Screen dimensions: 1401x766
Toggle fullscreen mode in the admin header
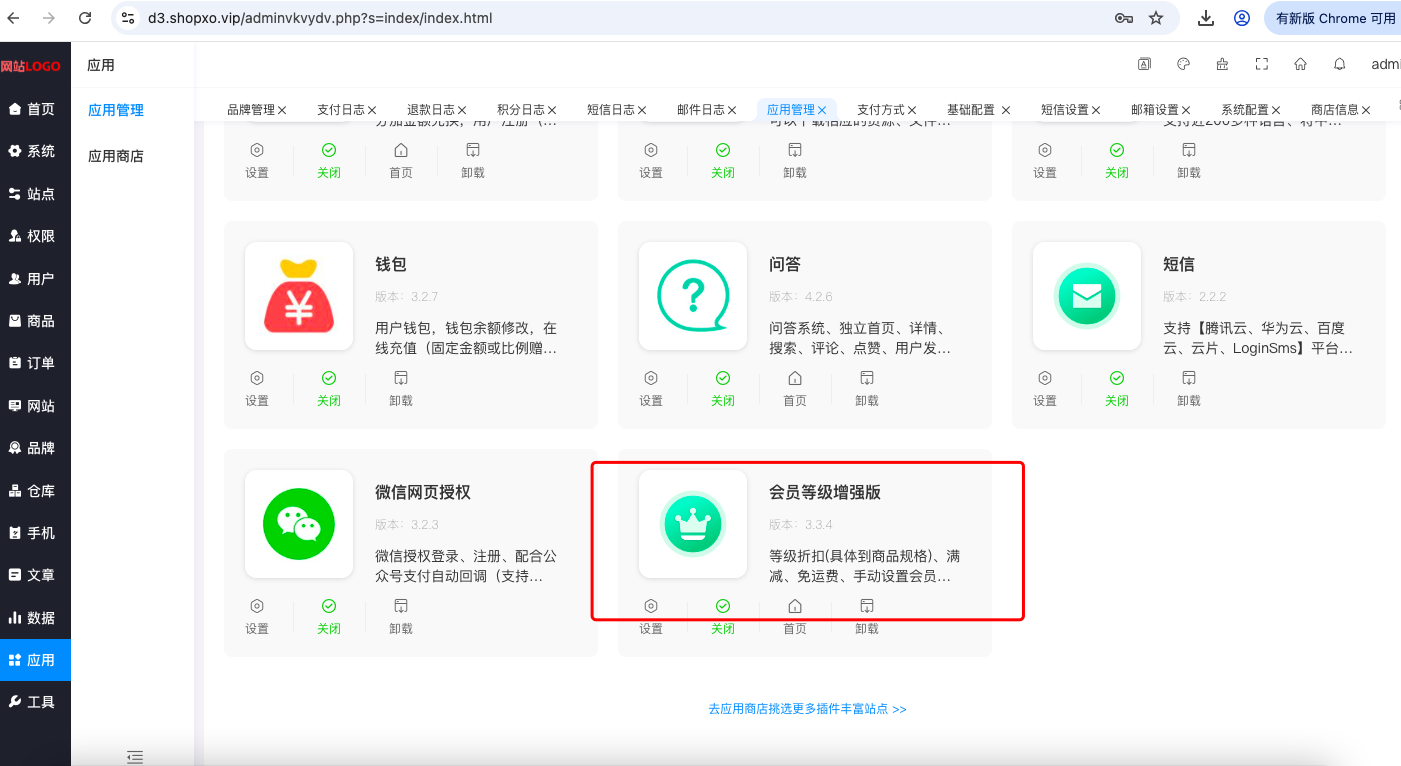1262,64
